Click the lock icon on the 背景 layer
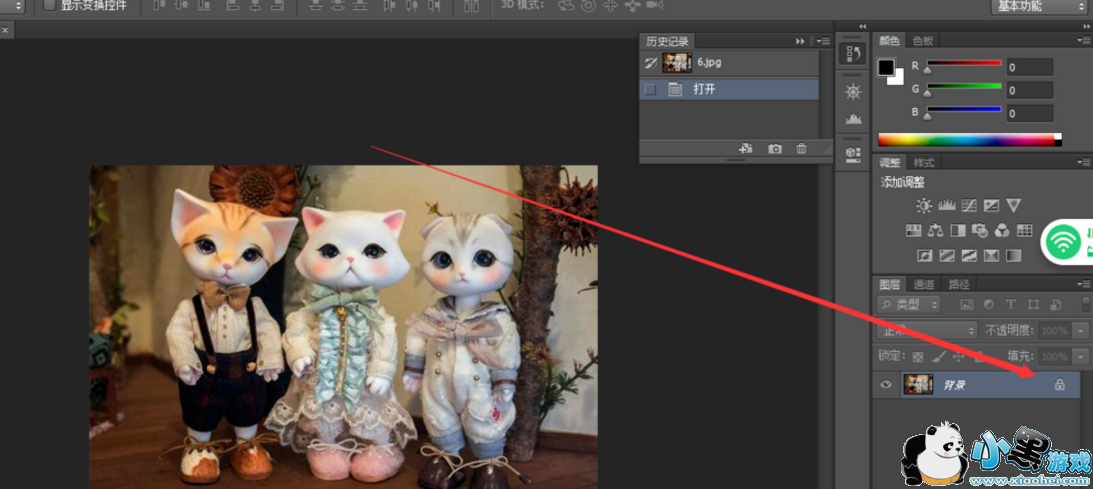Viewport: 1093px width, 489px height. 1059,385
